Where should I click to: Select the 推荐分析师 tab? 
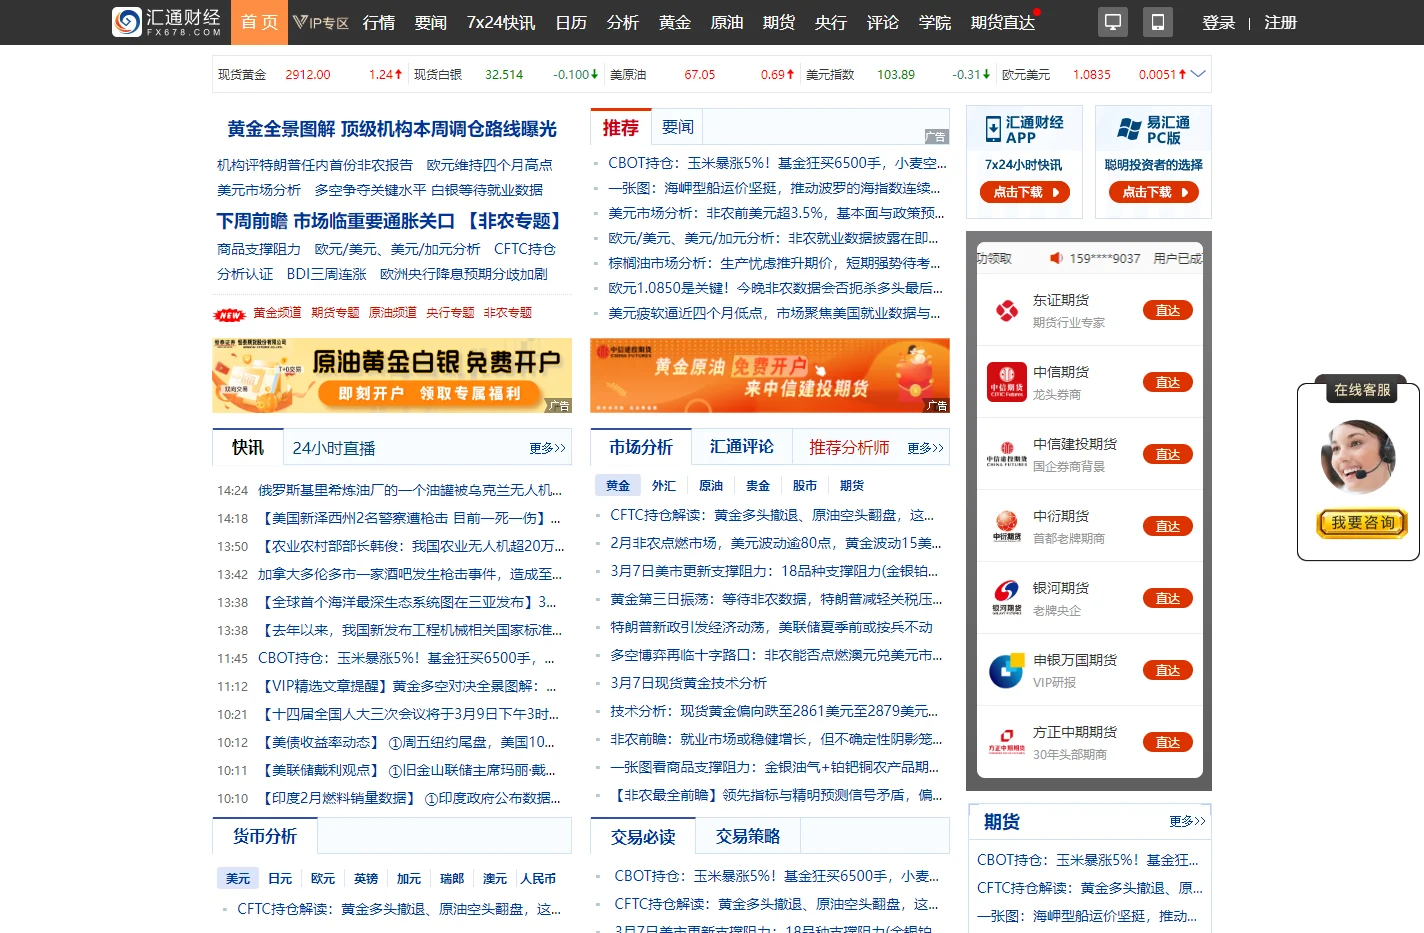849,447
